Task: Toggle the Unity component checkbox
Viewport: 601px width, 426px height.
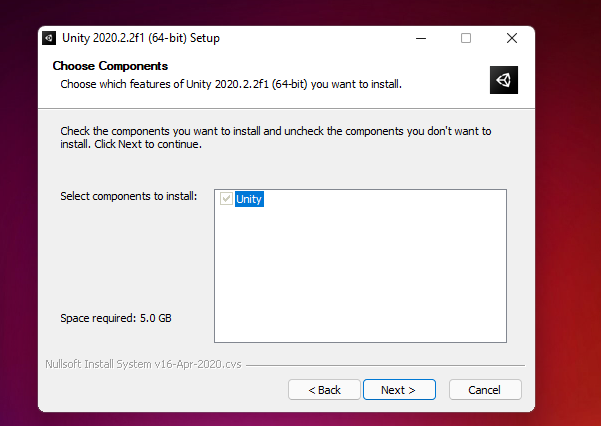Action: click(226, 199)
